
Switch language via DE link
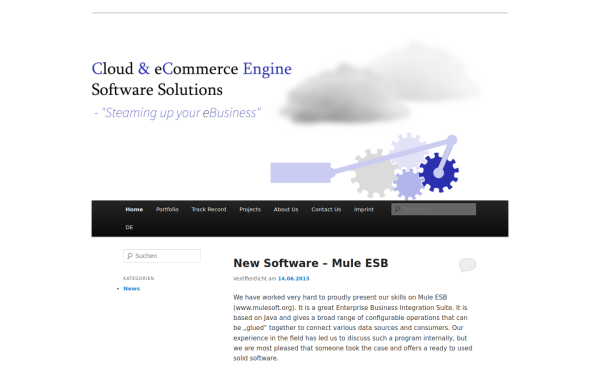point(129,227)
